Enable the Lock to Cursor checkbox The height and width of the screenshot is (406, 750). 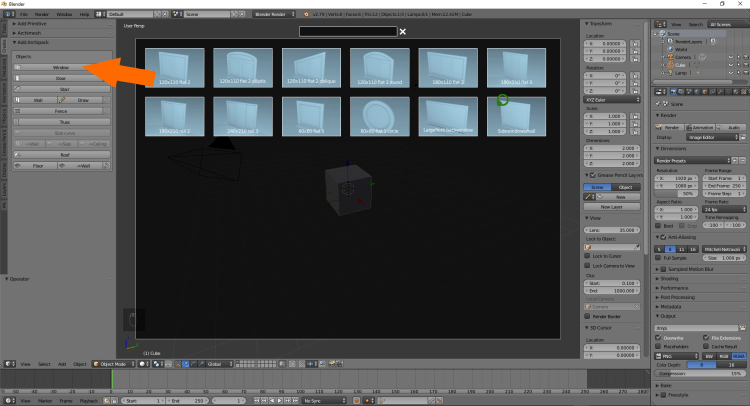[x=589, y=254]
